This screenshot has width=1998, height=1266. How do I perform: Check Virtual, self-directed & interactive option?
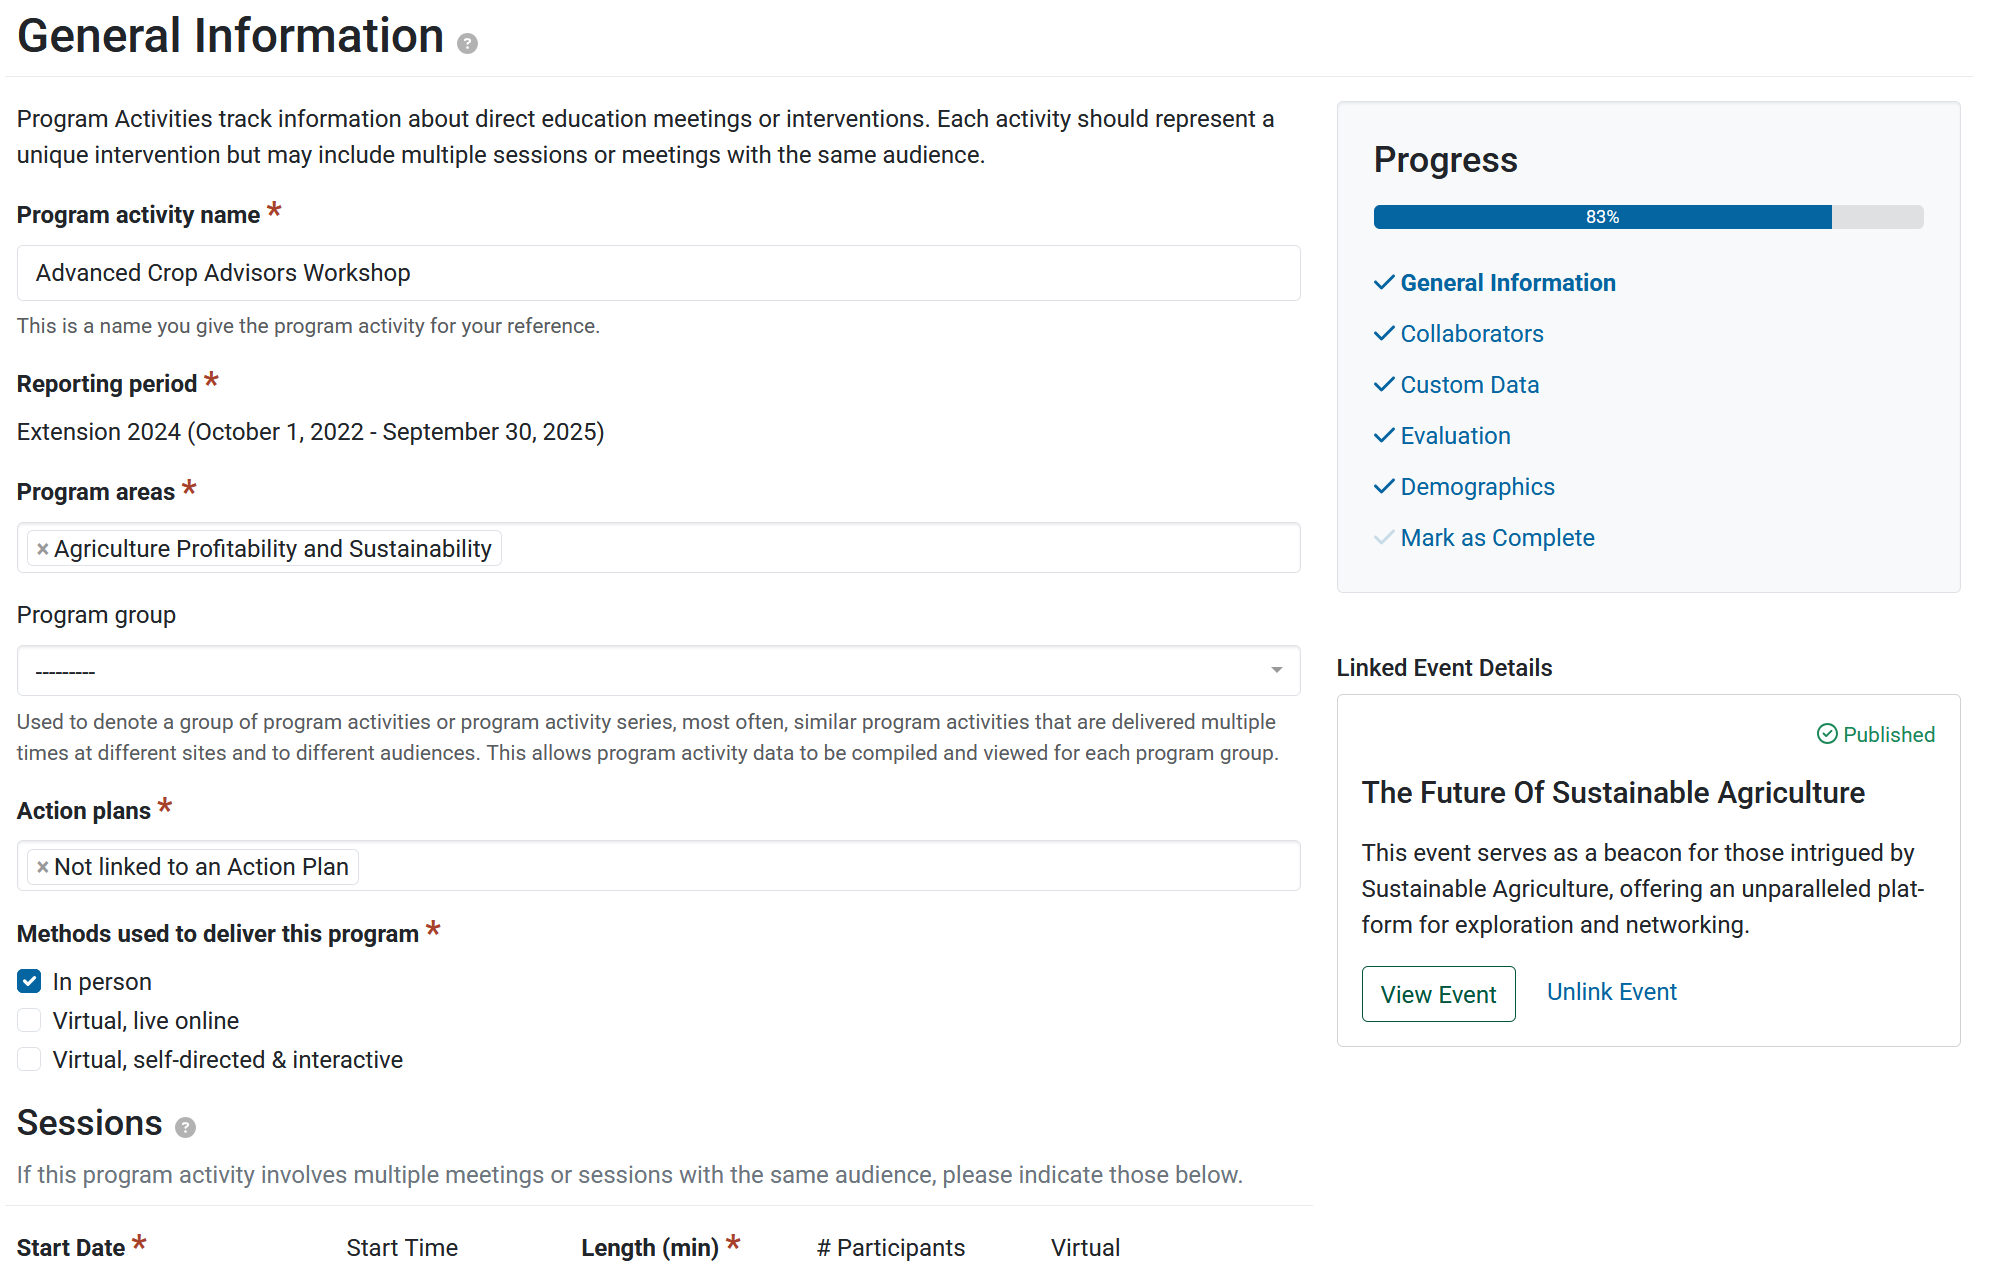[29, 1059]
